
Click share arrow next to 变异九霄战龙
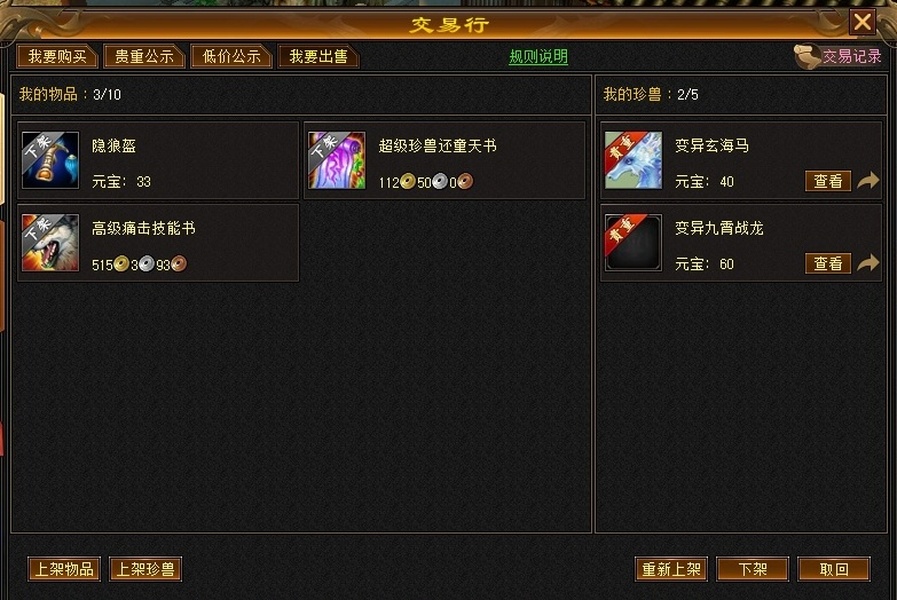pos(868,263)
